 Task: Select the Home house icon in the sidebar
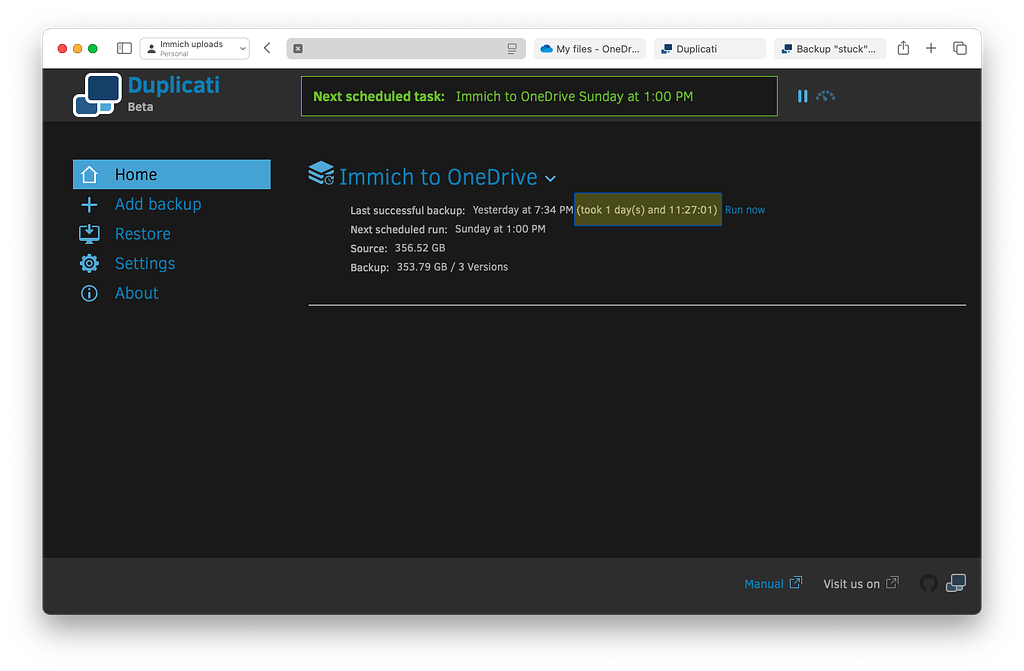[91, 174]
